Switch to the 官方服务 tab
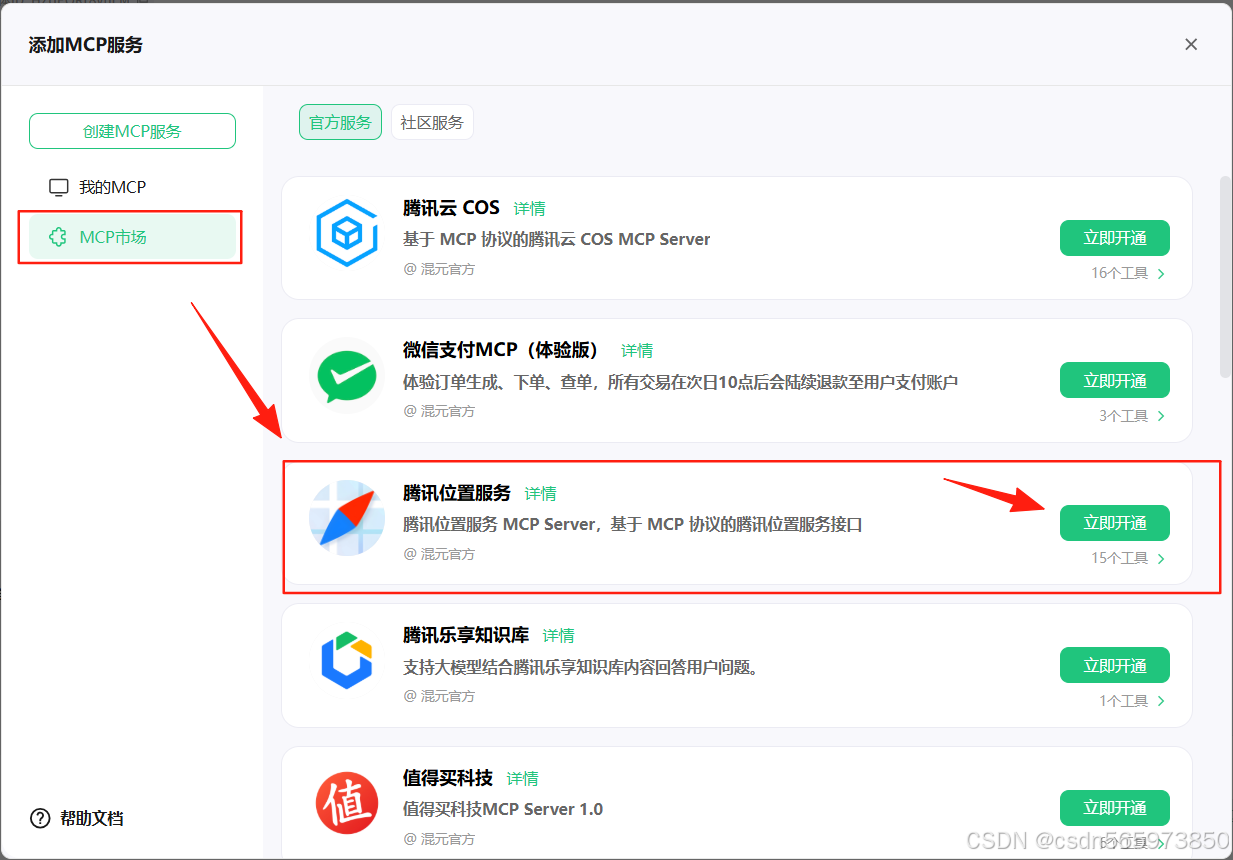 (x=340, y=122)
